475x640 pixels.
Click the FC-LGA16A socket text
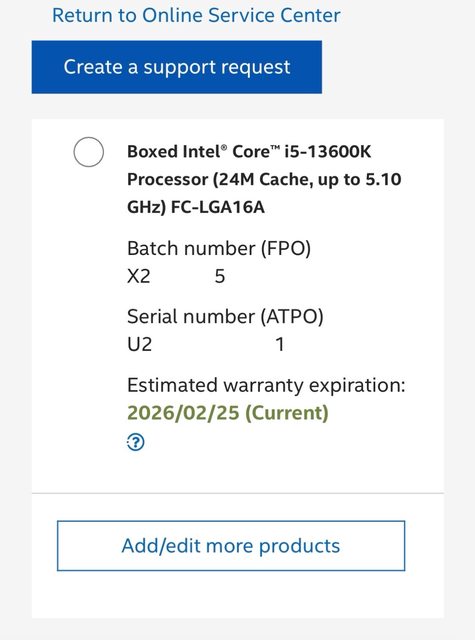coord(218,207)
